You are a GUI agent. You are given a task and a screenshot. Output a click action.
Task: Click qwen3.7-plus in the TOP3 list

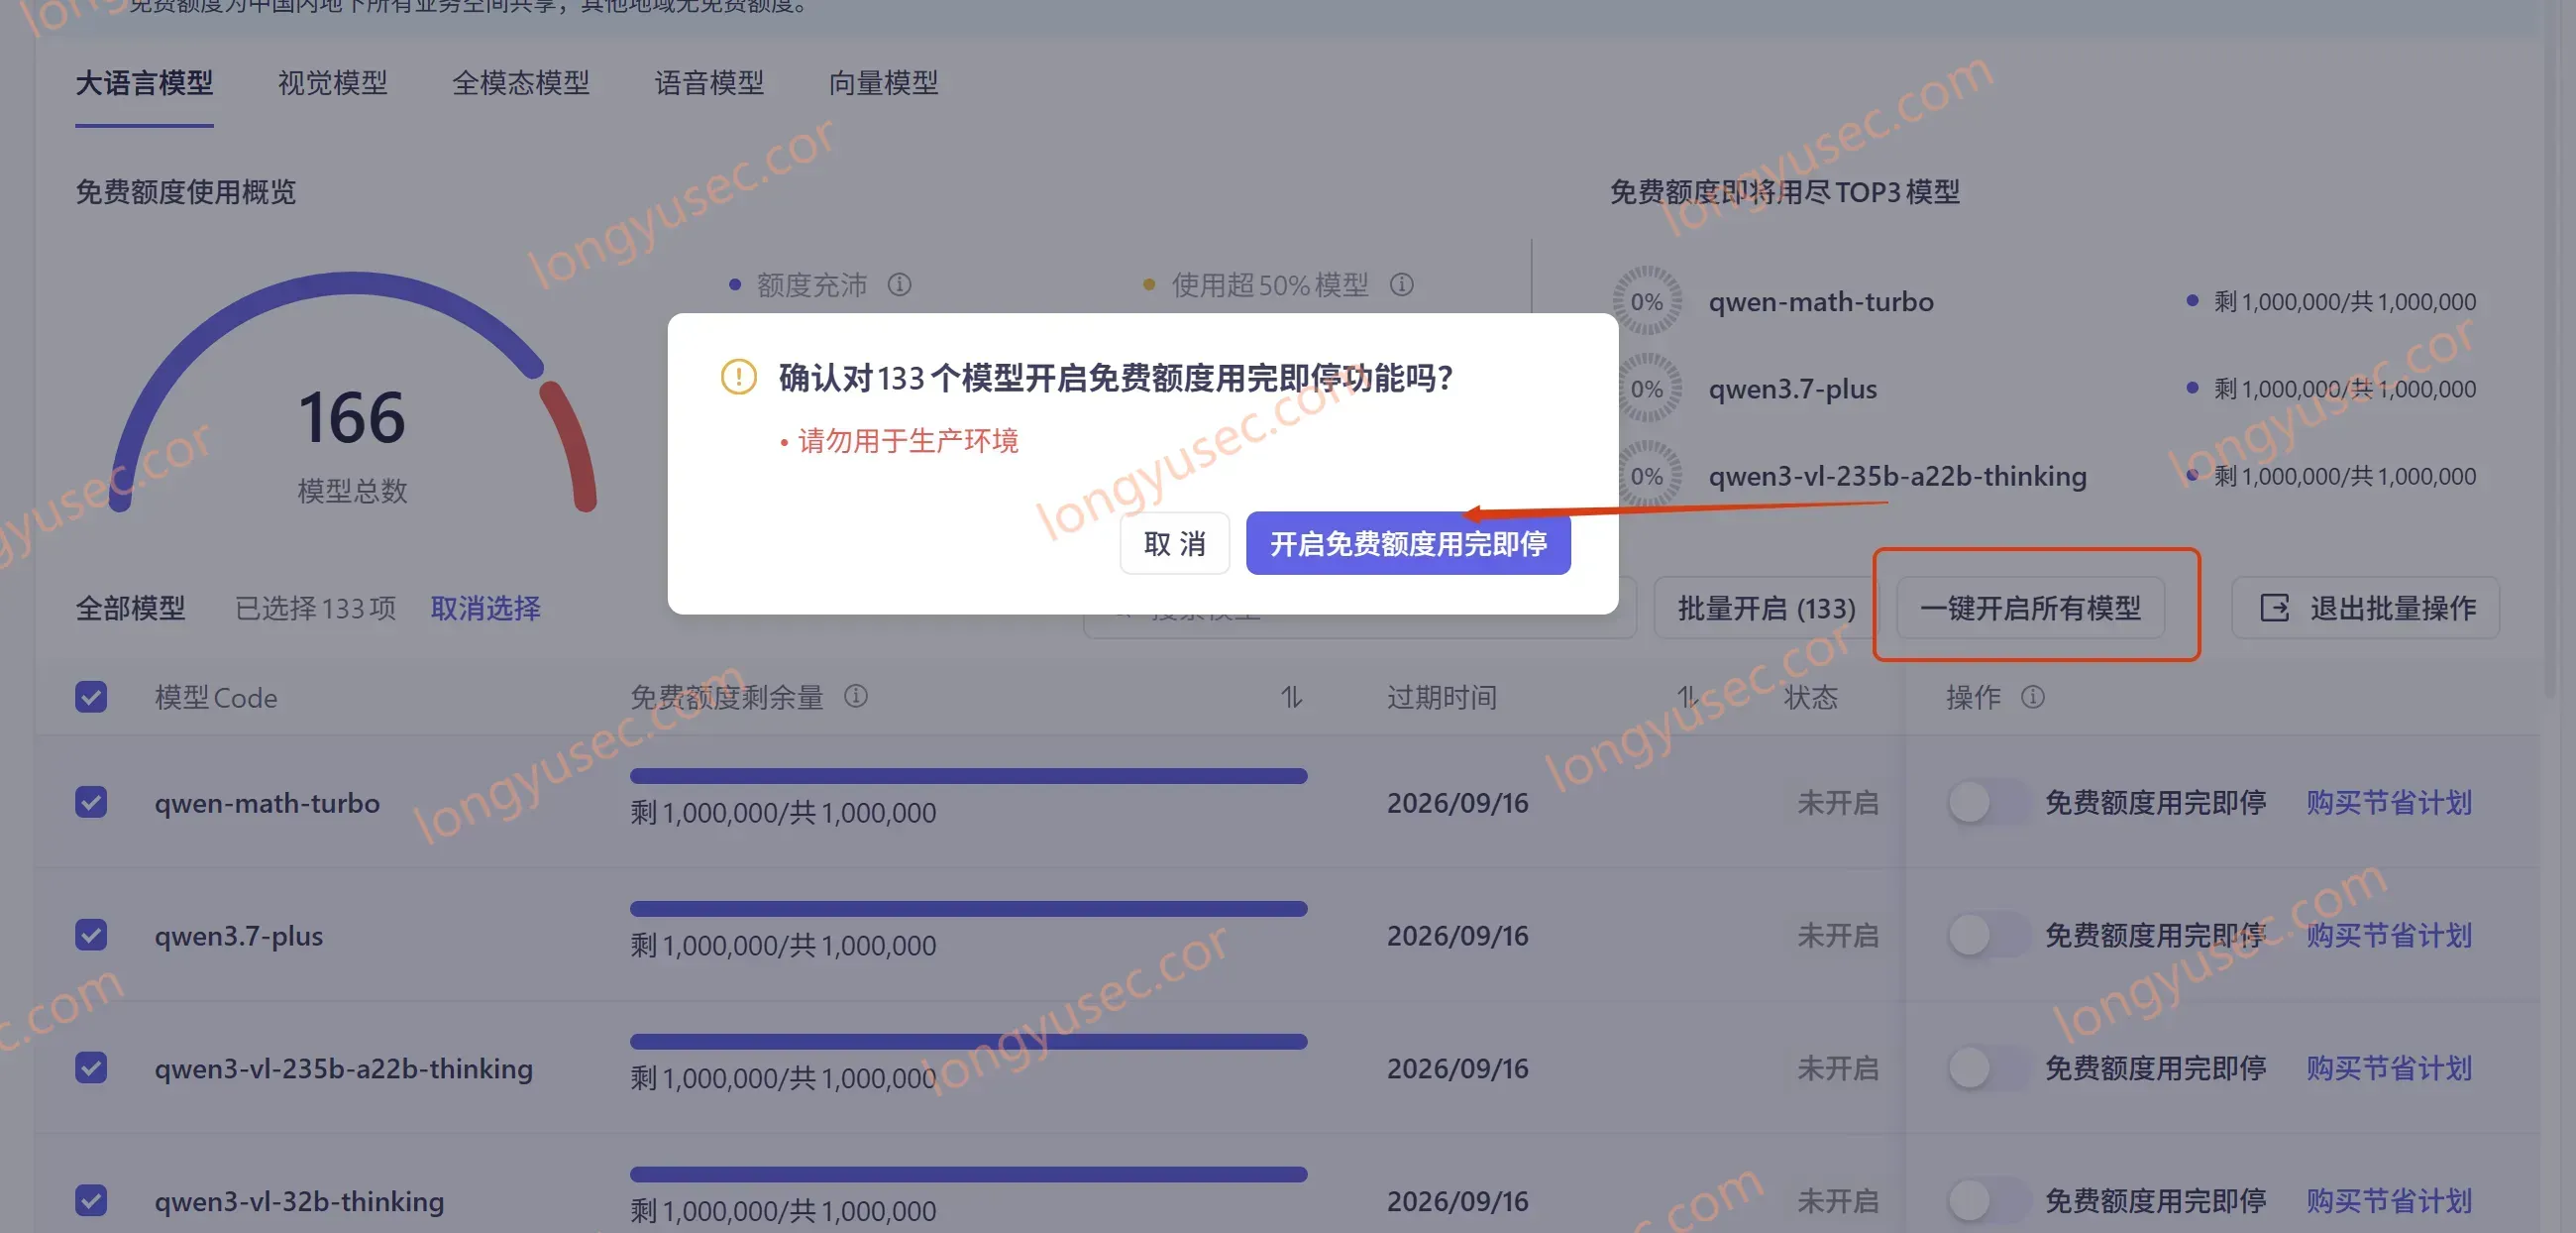1792,388
